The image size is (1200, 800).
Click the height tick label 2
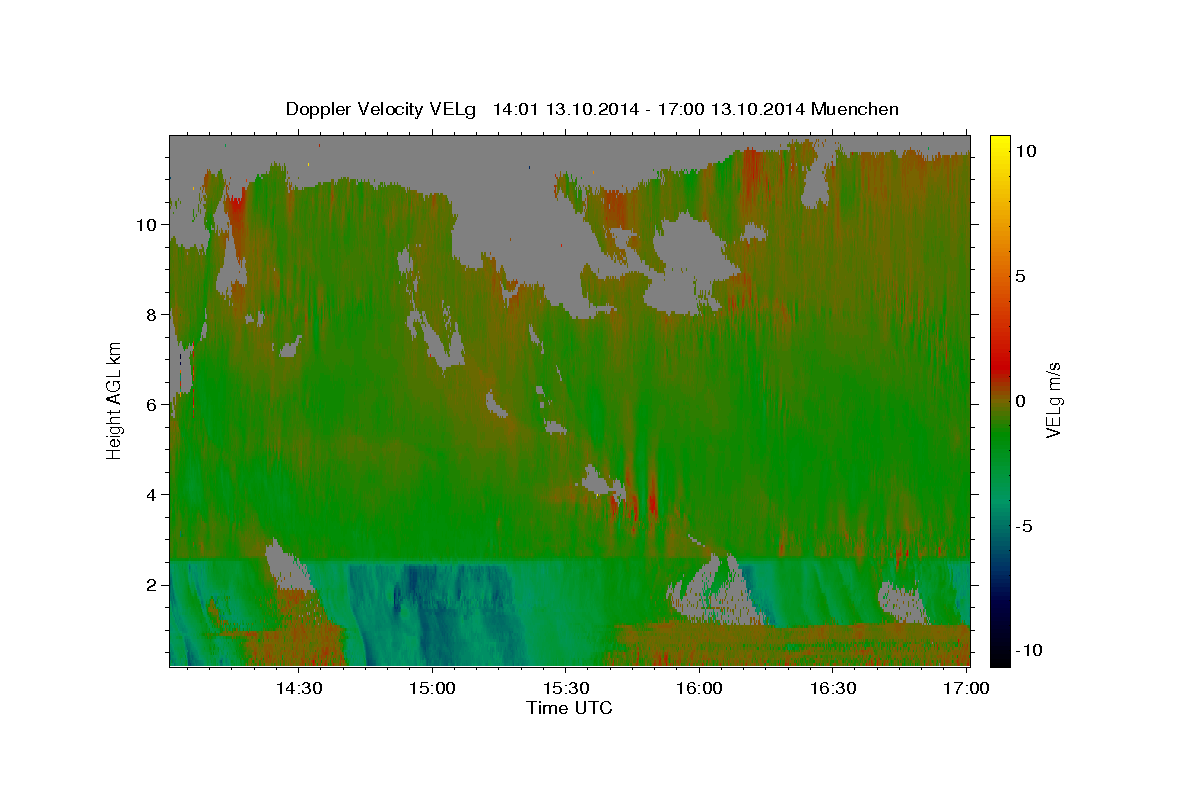(152, 584)
